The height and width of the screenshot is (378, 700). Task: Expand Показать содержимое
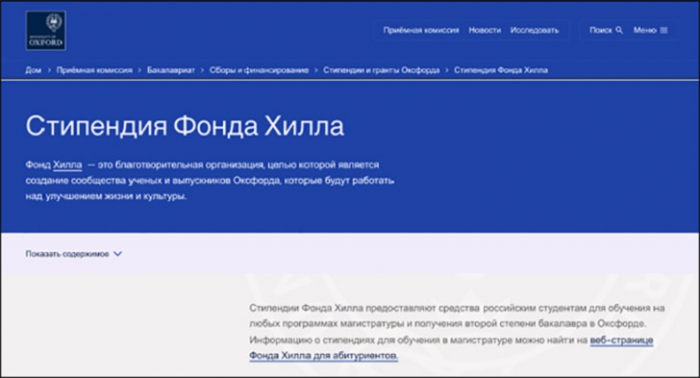click(74, 254)
